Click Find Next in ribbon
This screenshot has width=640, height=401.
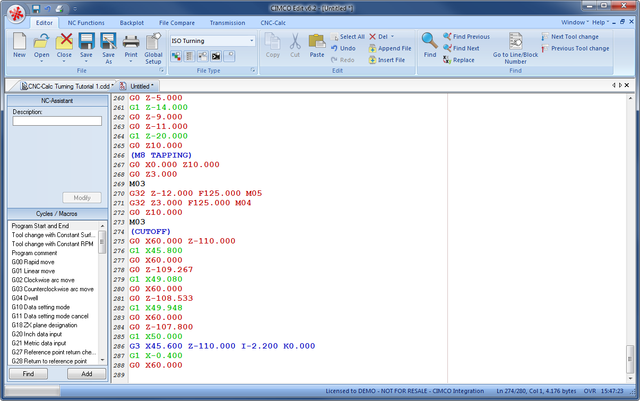(461, 48)
